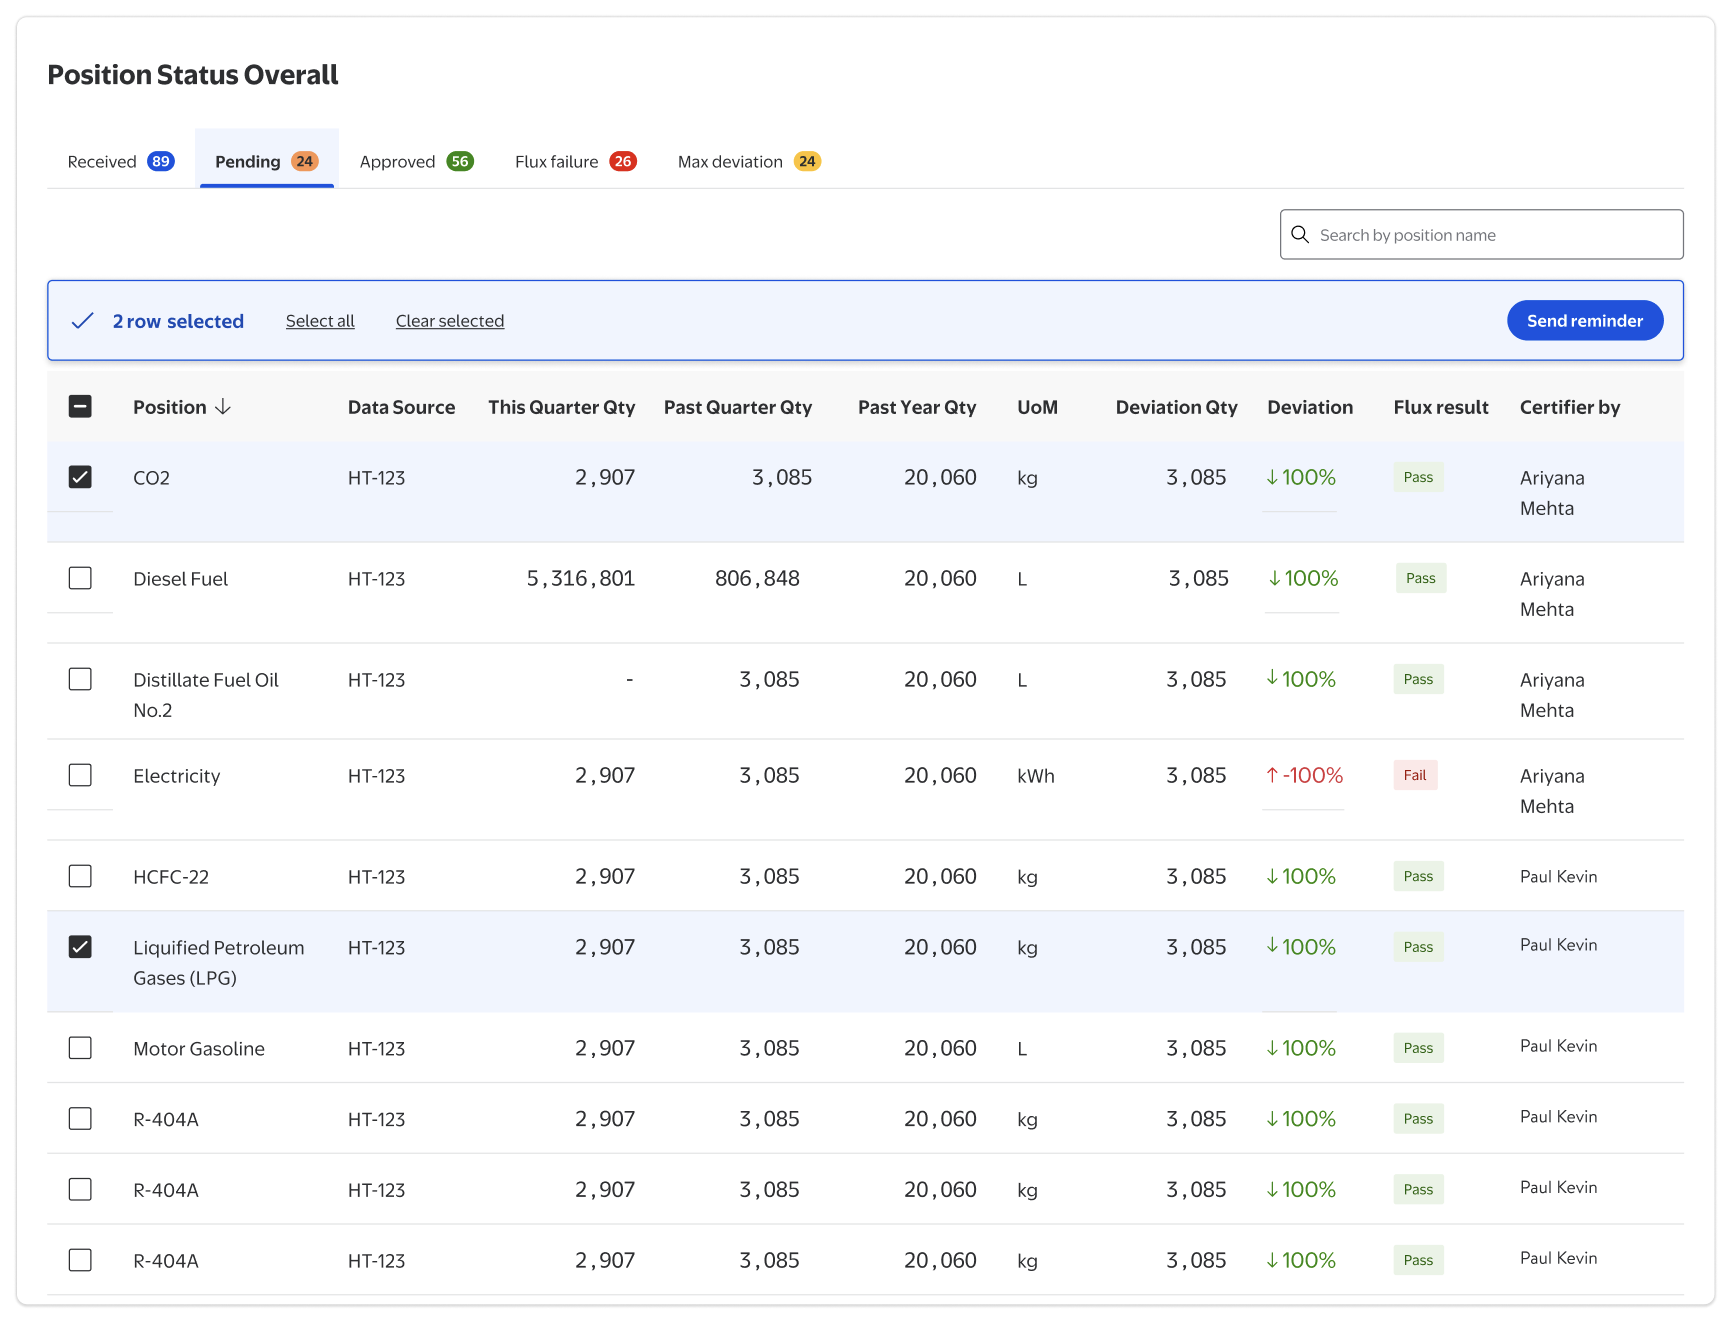This screenshot has width=1736, height=1332.
Task: Click the search magnifier icon
Action: click(x=1300, y=235)
